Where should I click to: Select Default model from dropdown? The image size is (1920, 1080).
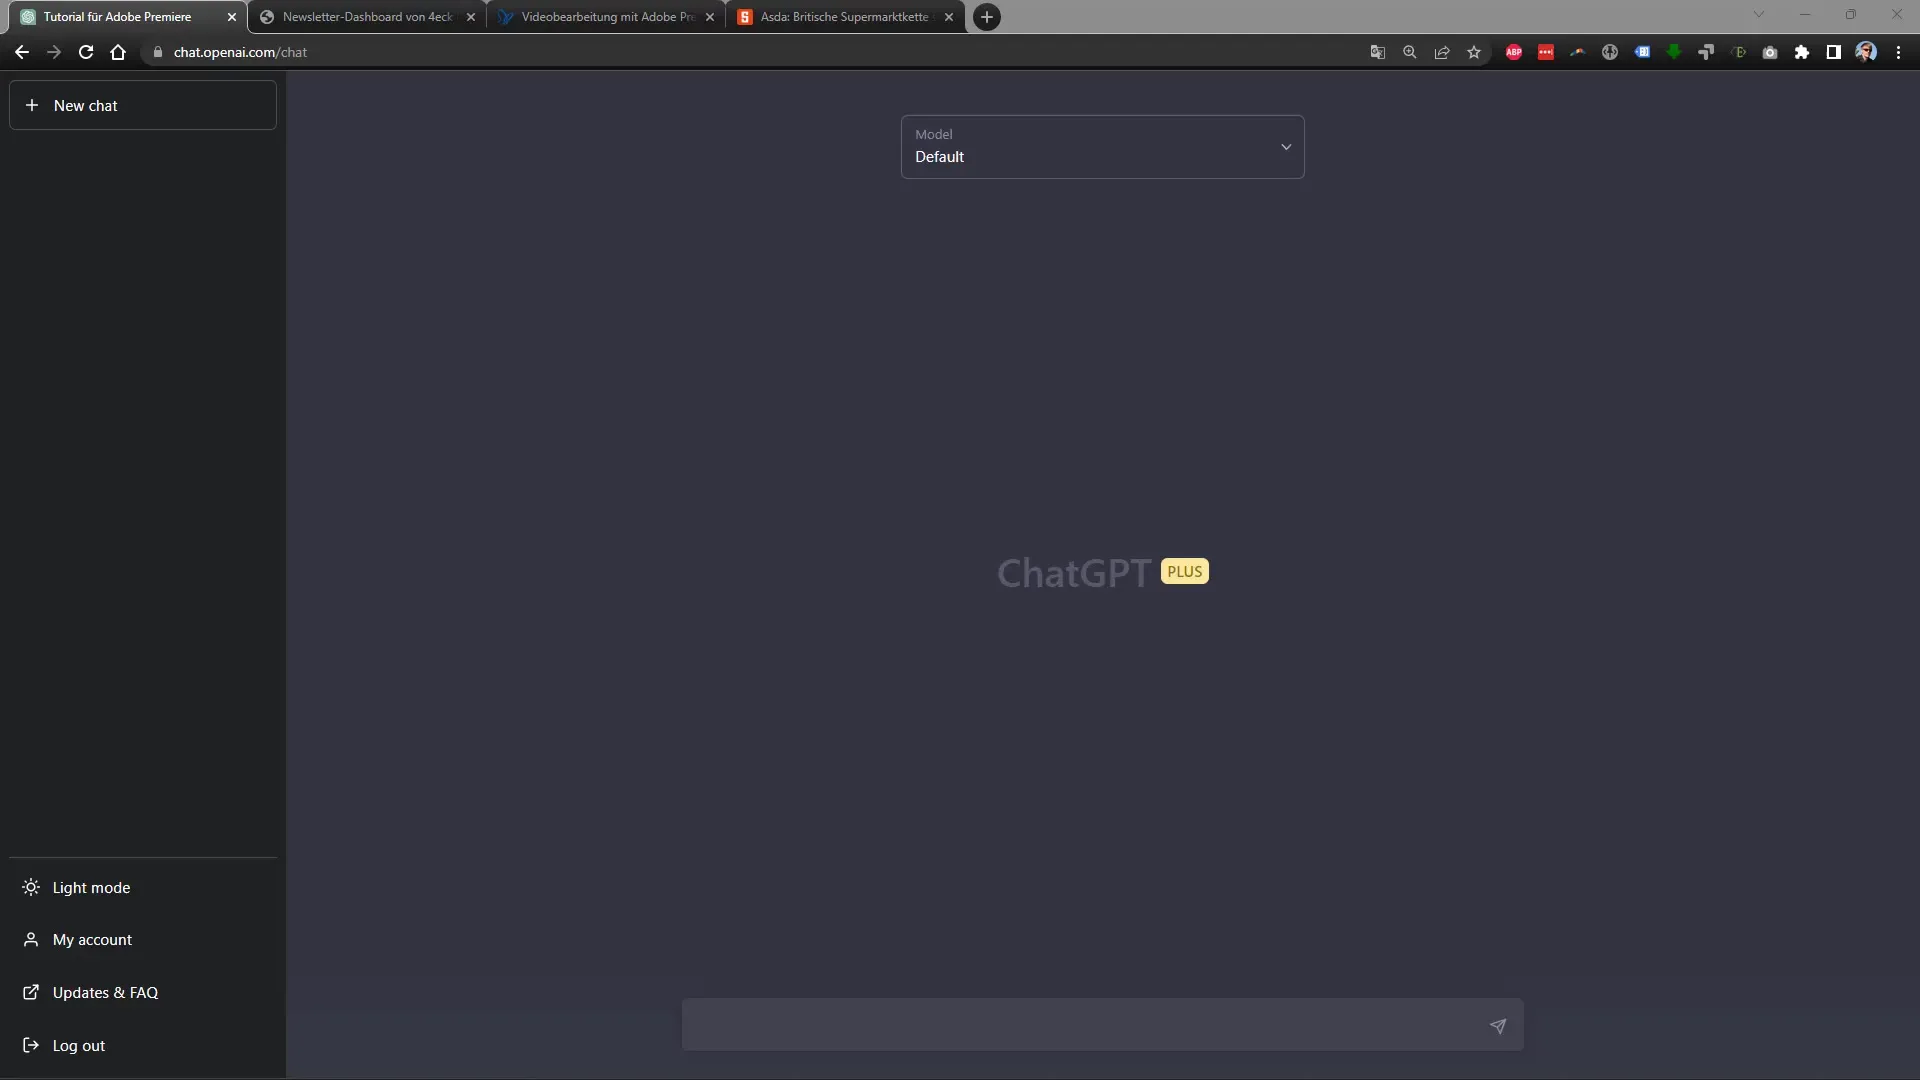coord(1102,146)
